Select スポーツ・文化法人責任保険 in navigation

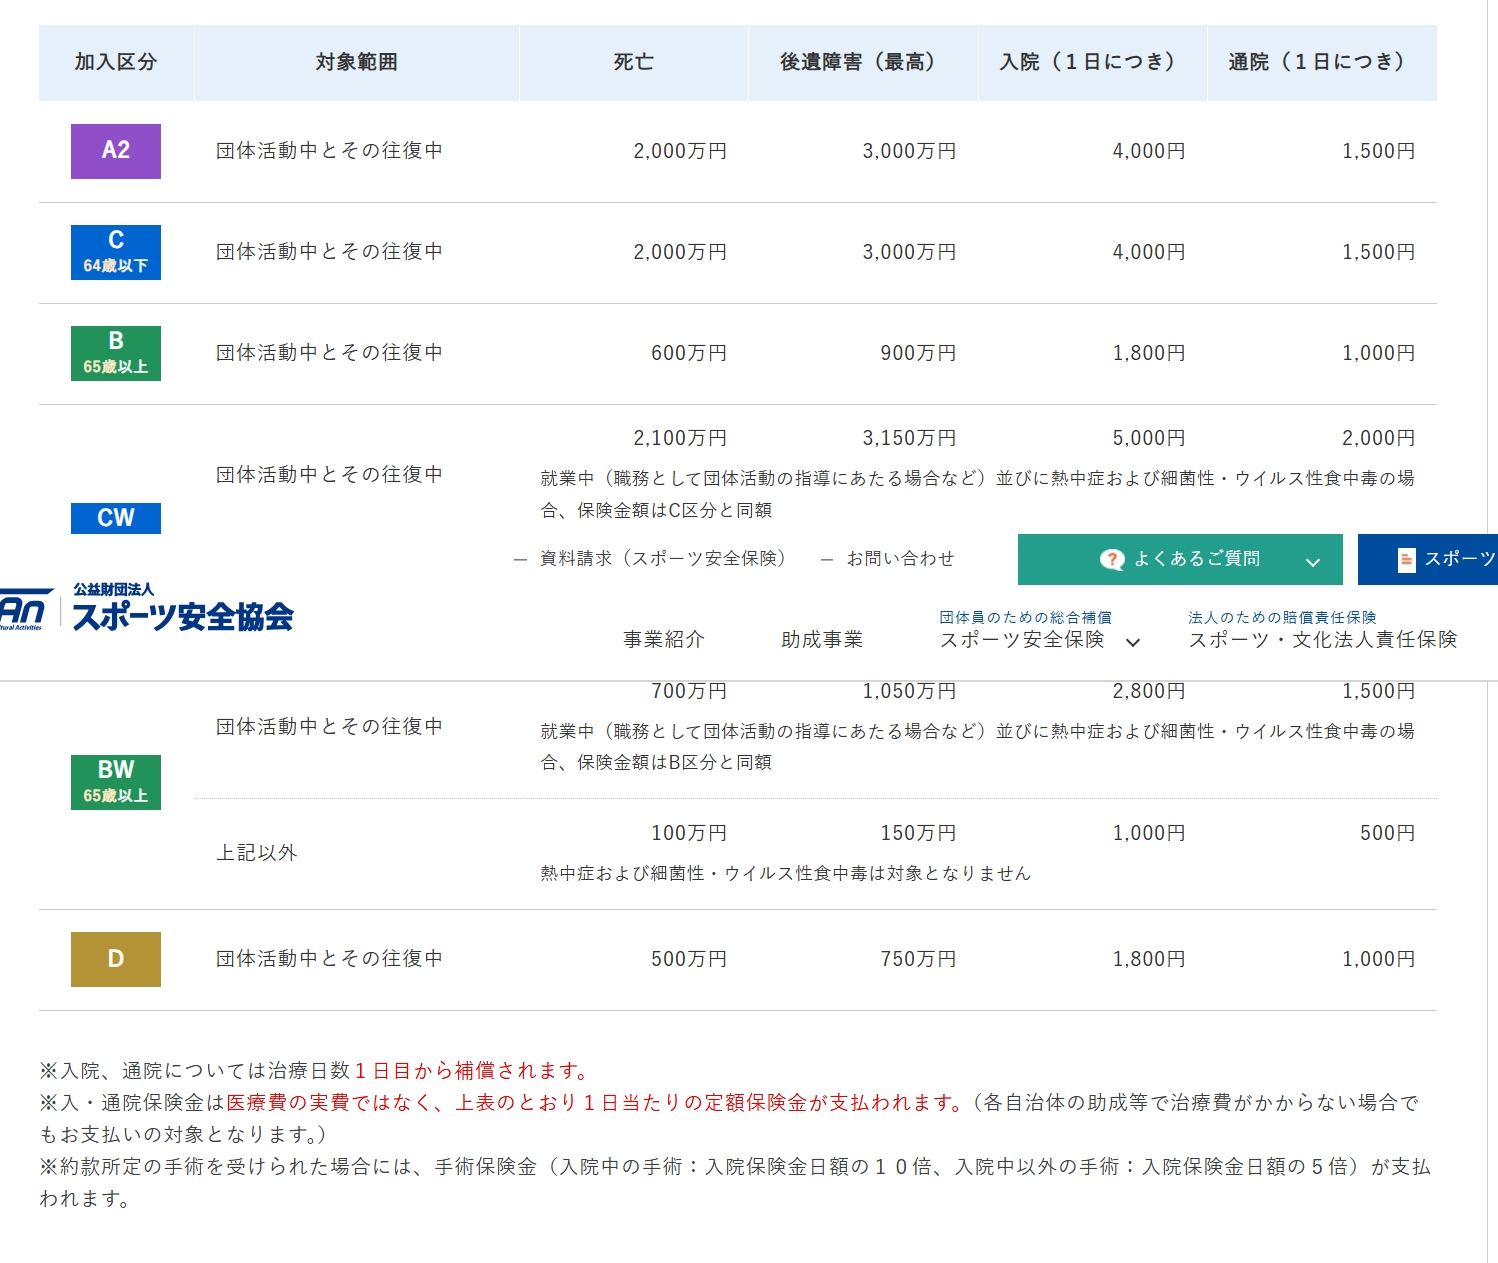[x=1322, y=640]
